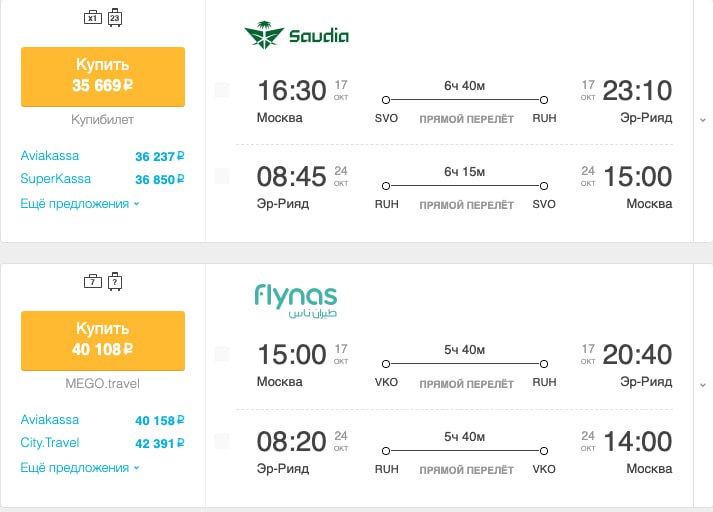Open 'Ещё предложения' under flynas ticket
Image resolution: width=713 pixels, height=512 pixels.
80,467
